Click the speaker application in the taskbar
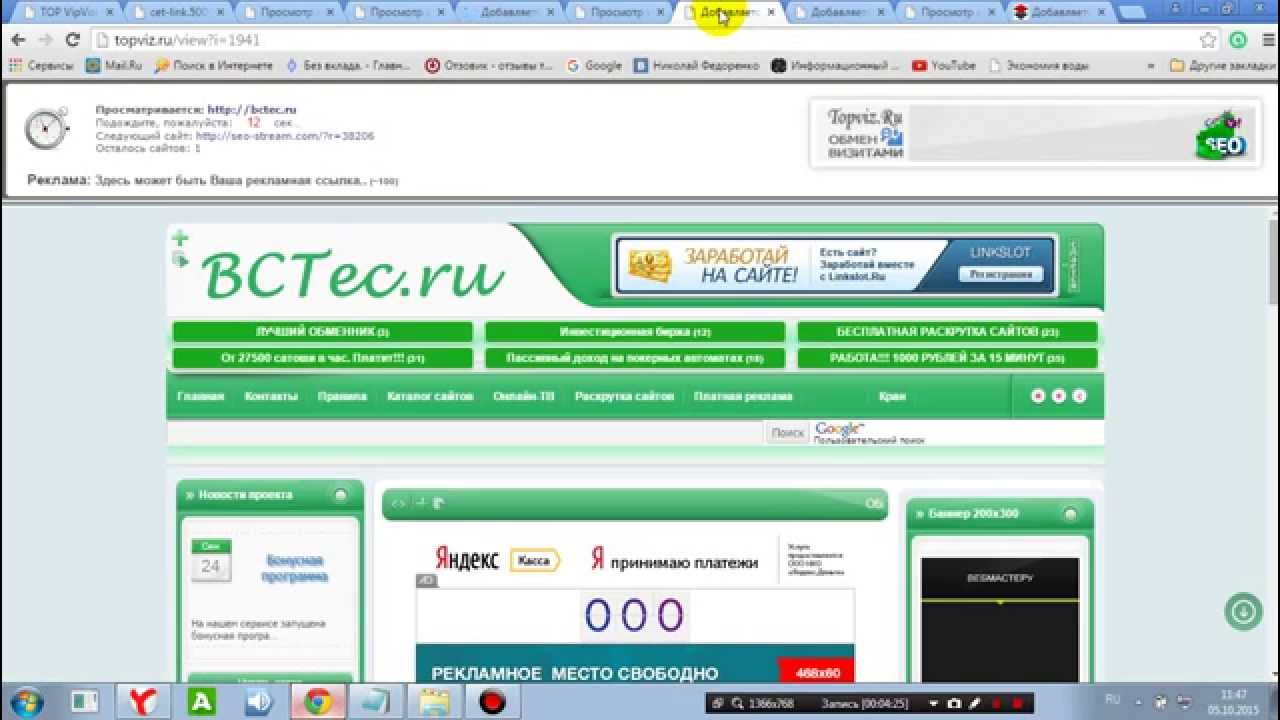 pyautogui.click(x=260, y=701)
